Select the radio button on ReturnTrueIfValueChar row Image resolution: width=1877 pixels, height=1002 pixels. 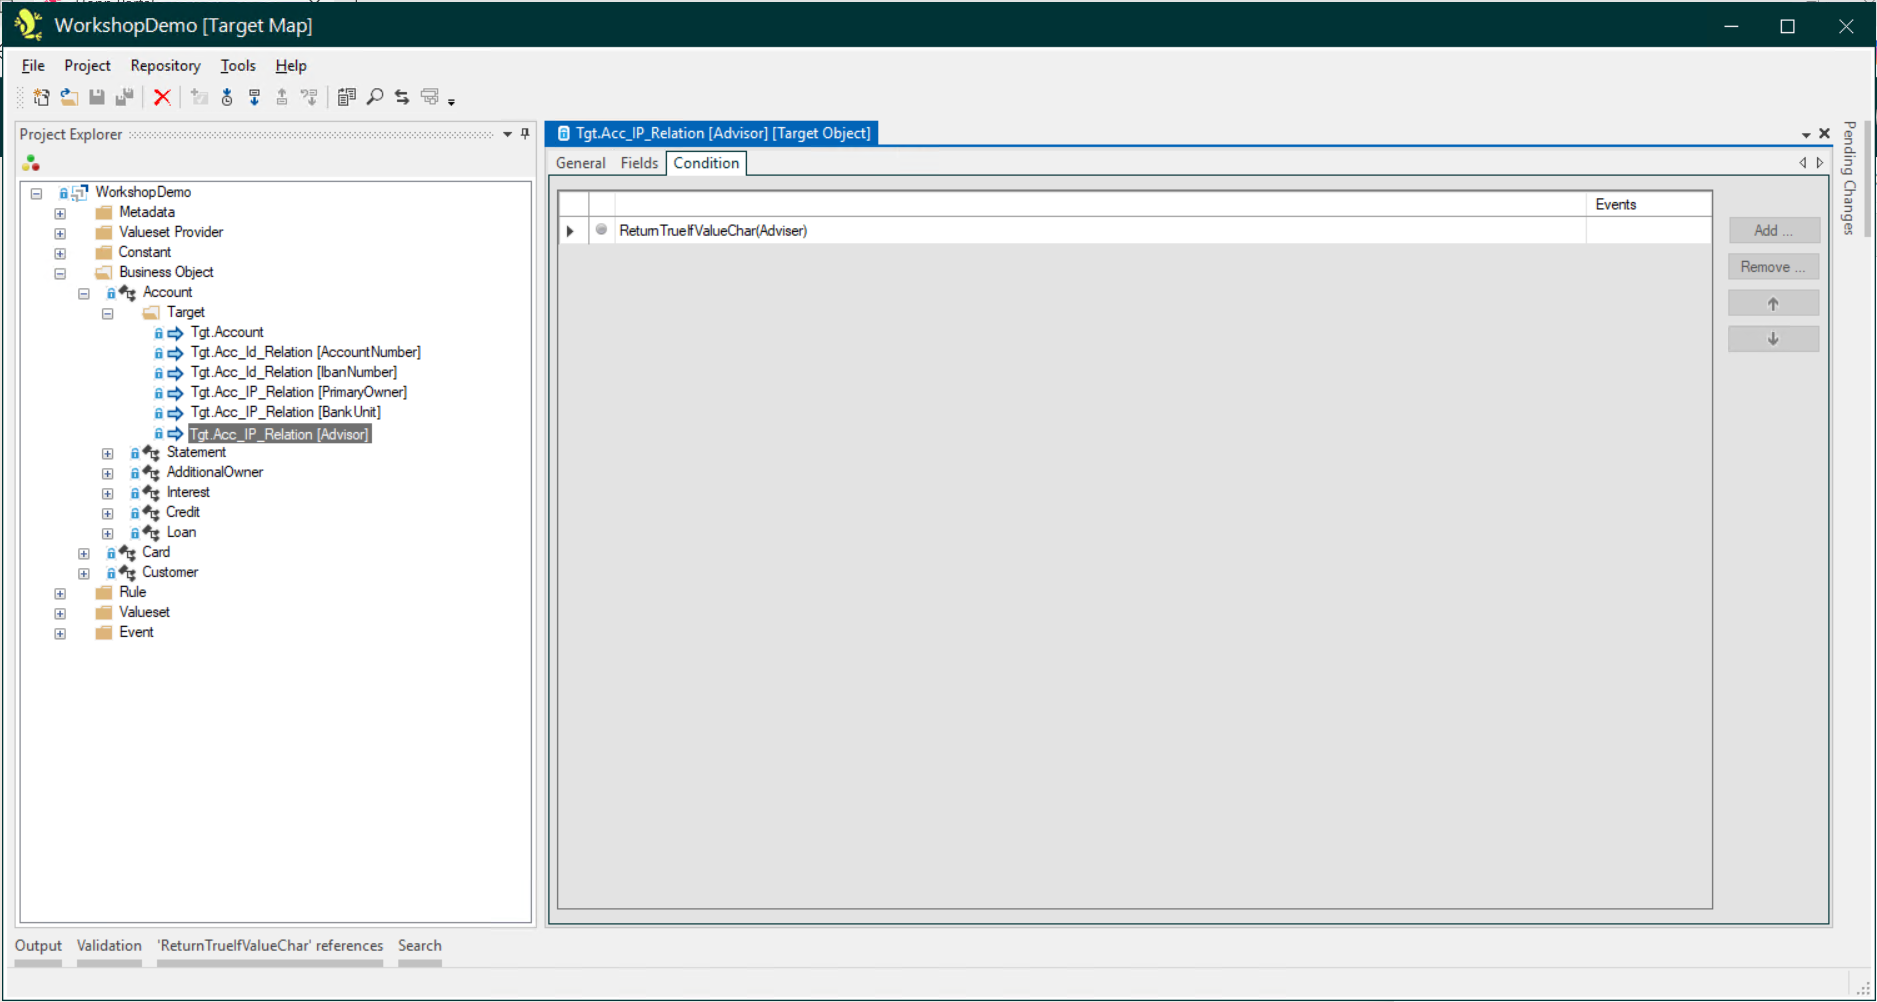601,230
